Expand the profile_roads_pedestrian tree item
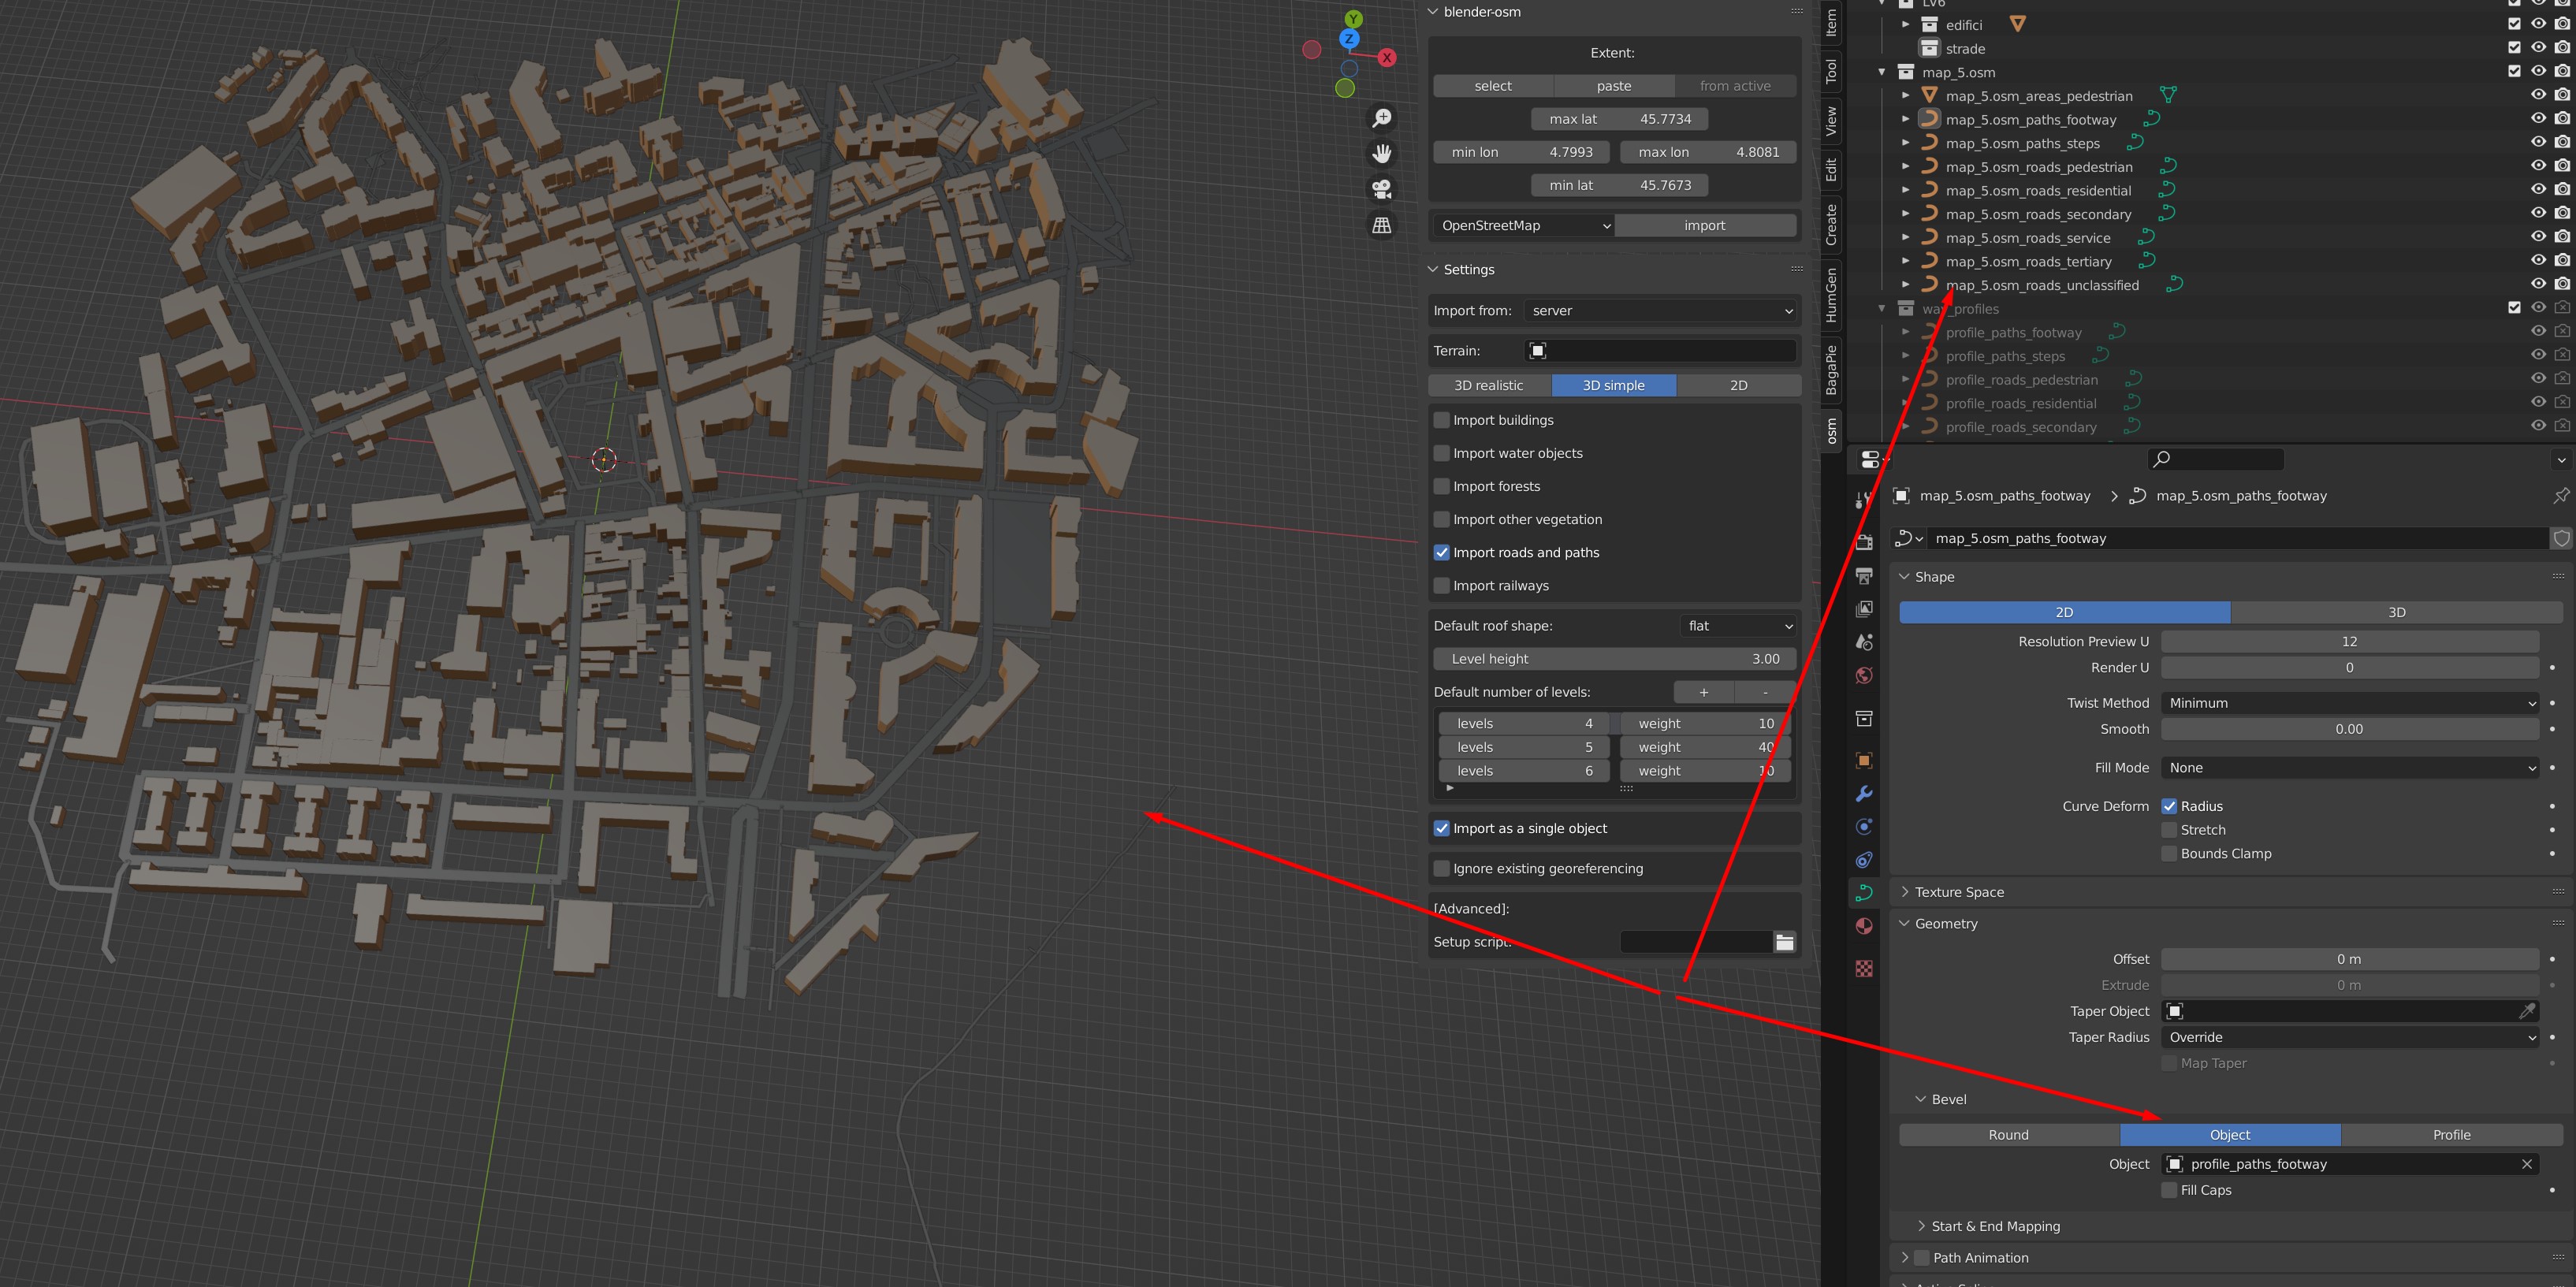 point(1905,379)
